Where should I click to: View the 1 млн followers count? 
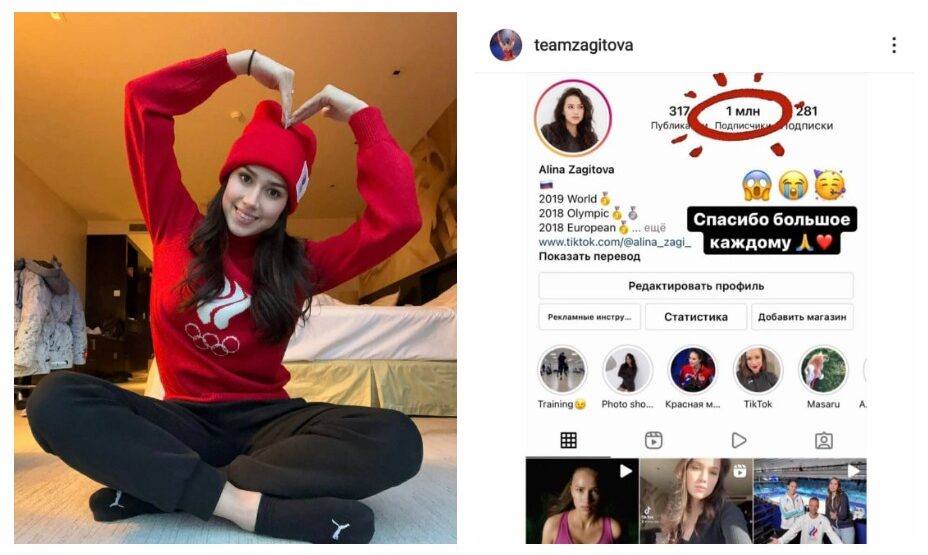tap(743, 117)
